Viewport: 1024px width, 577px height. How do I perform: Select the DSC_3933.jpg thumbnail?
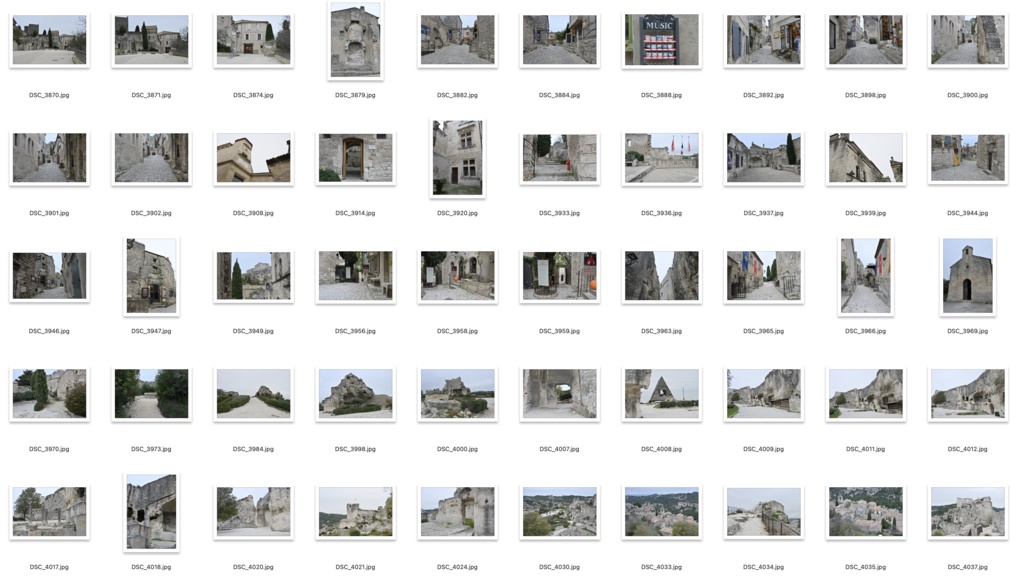(x=560, y=158)
